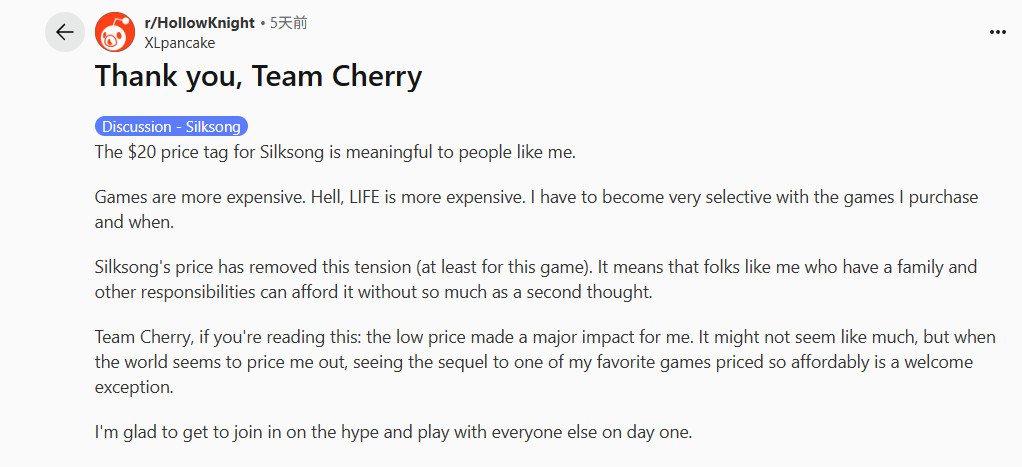Click the "Thank you, Team Cherry" title
The image size is (1022, 467).
(258, 77)
